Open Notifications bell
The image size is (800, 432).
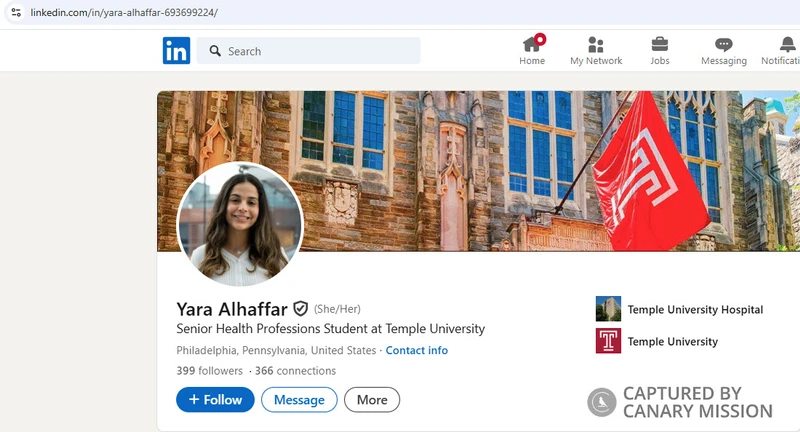[783, 51]
